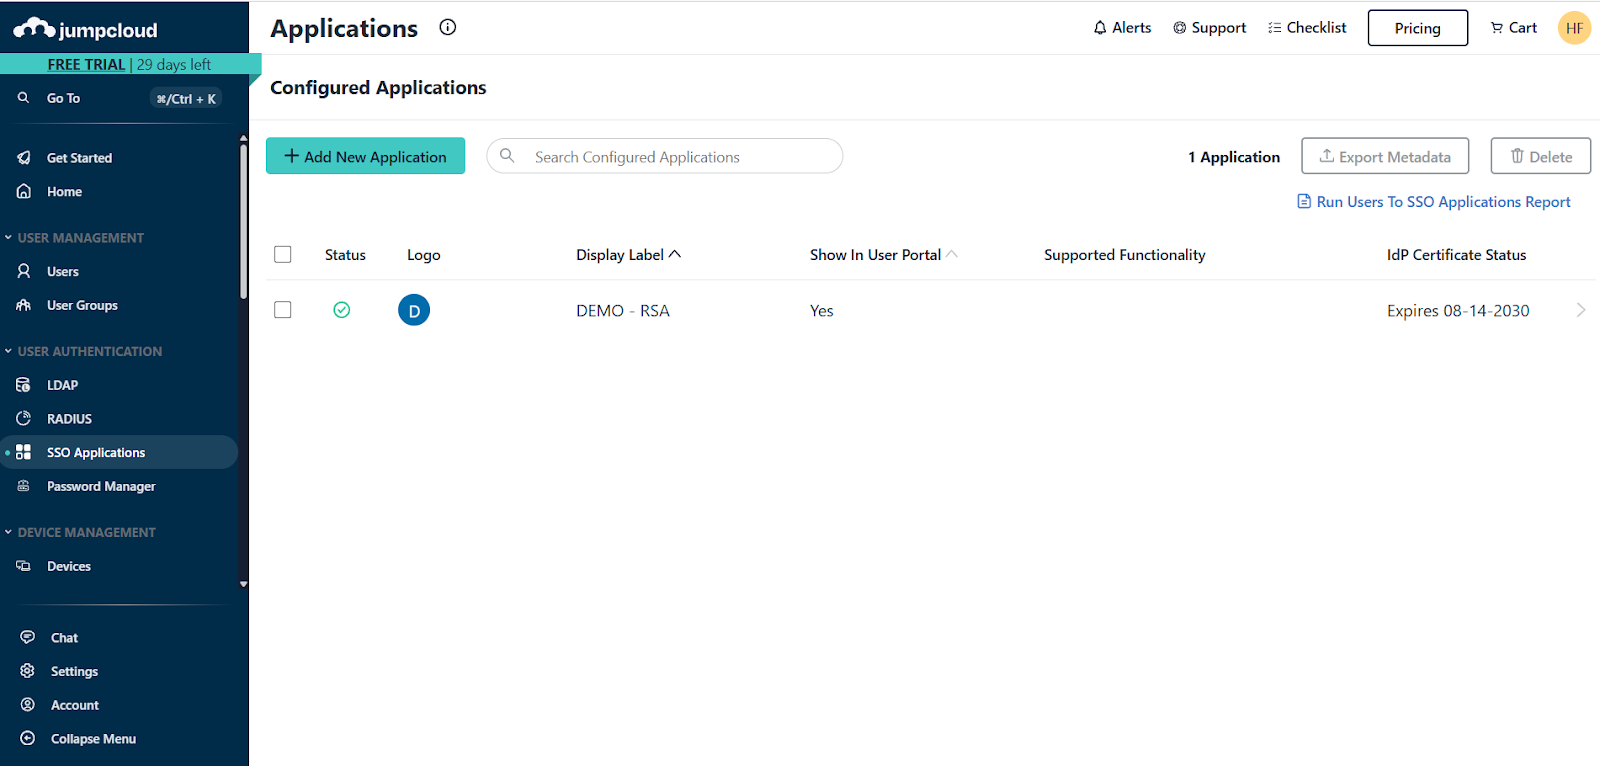
Task: Click the Home icon in sidebar
Action: click(24, 191)
